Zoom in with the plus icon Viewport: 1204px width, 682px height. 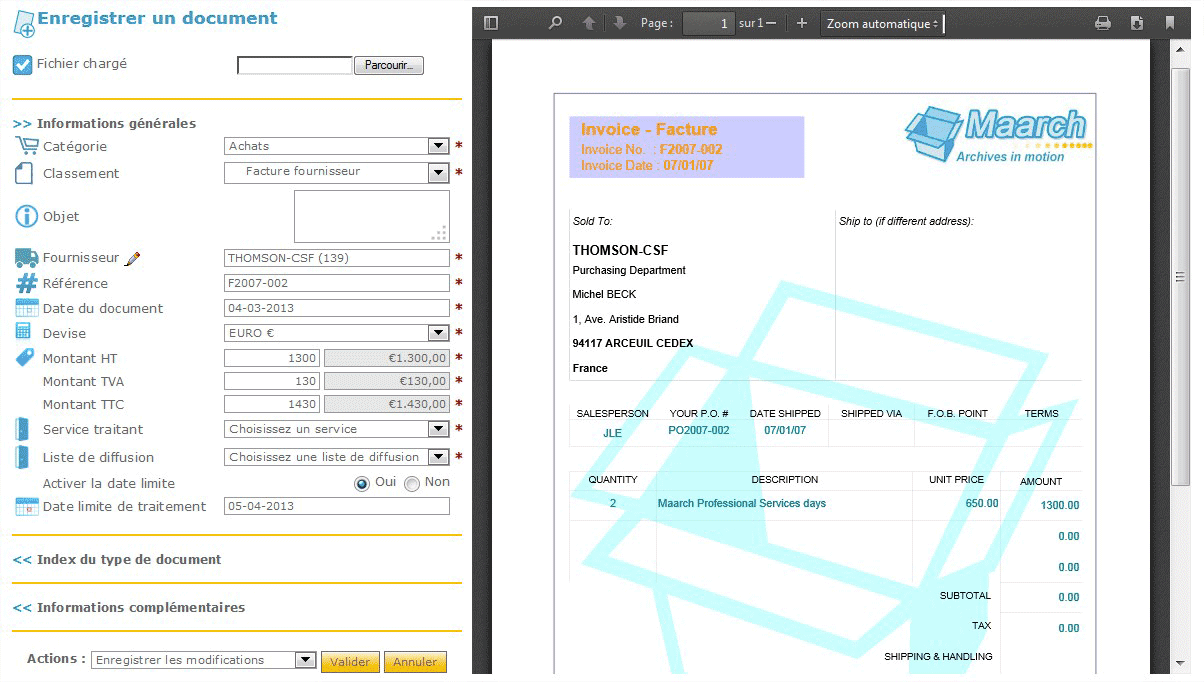click(801, 23)
